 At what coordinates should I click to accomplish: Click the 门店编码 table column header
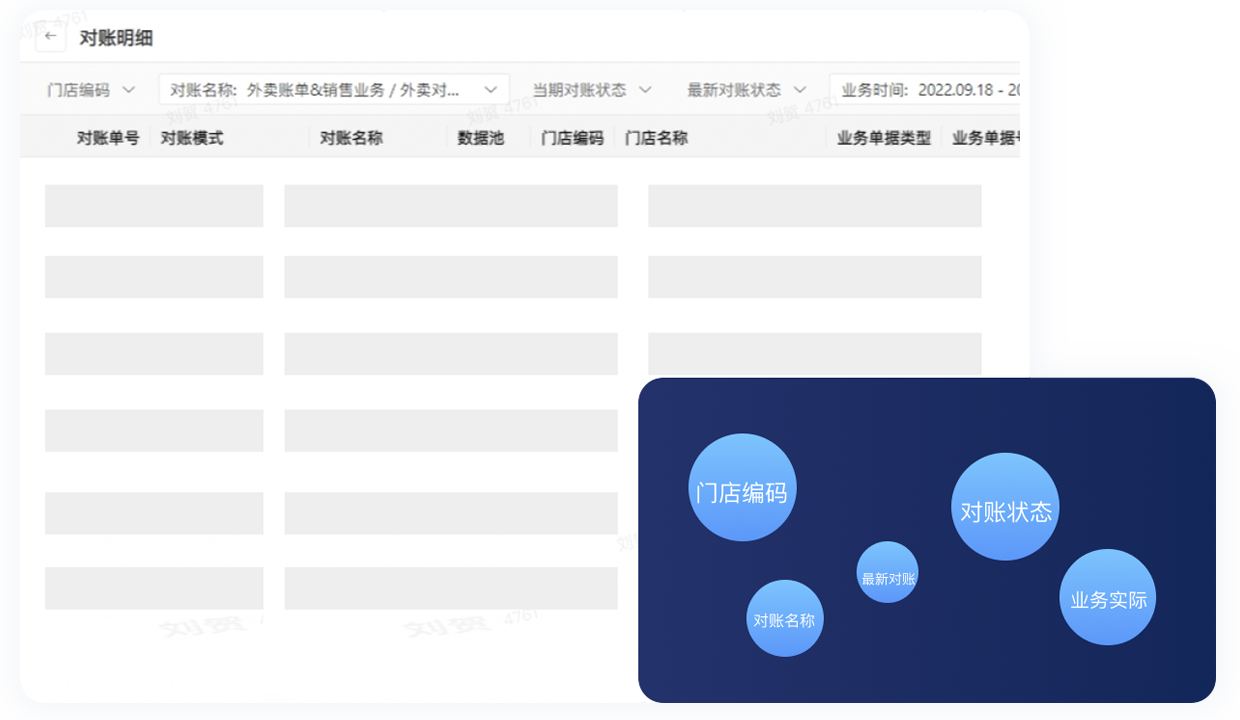(x=572, y=138)
